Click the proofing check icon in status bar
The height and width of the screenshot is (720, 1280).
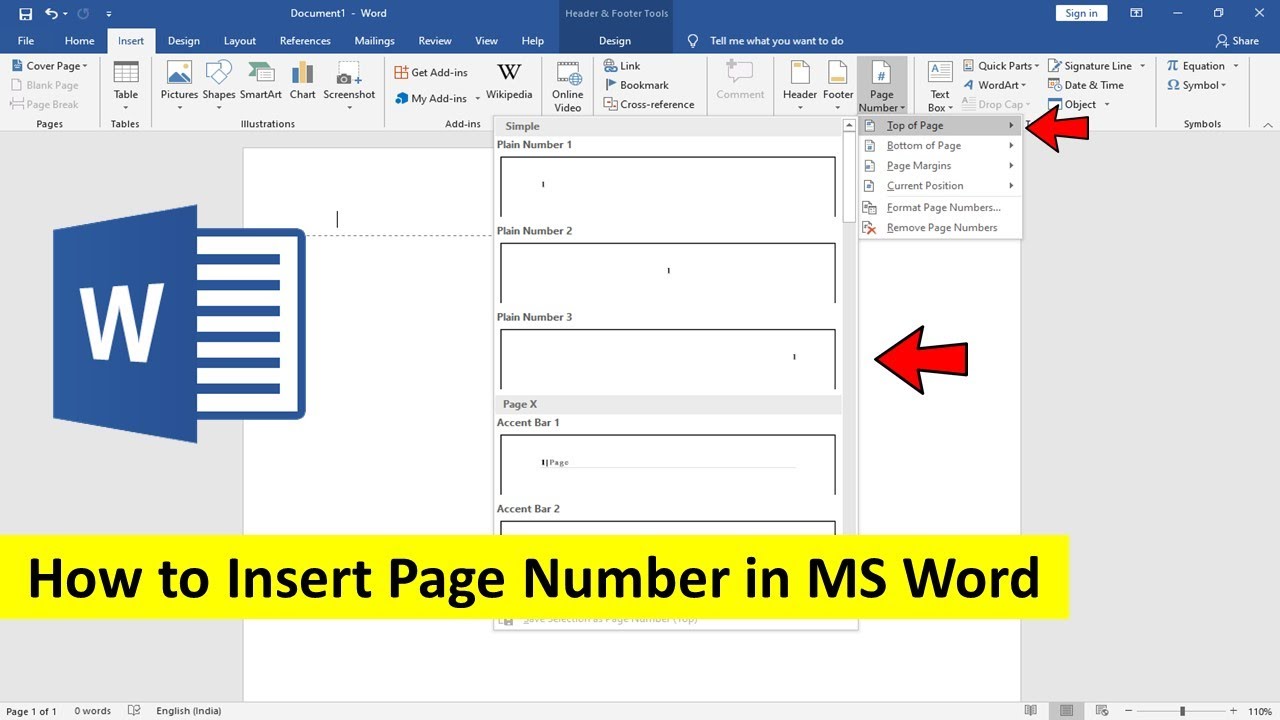(x=134, y=711)
